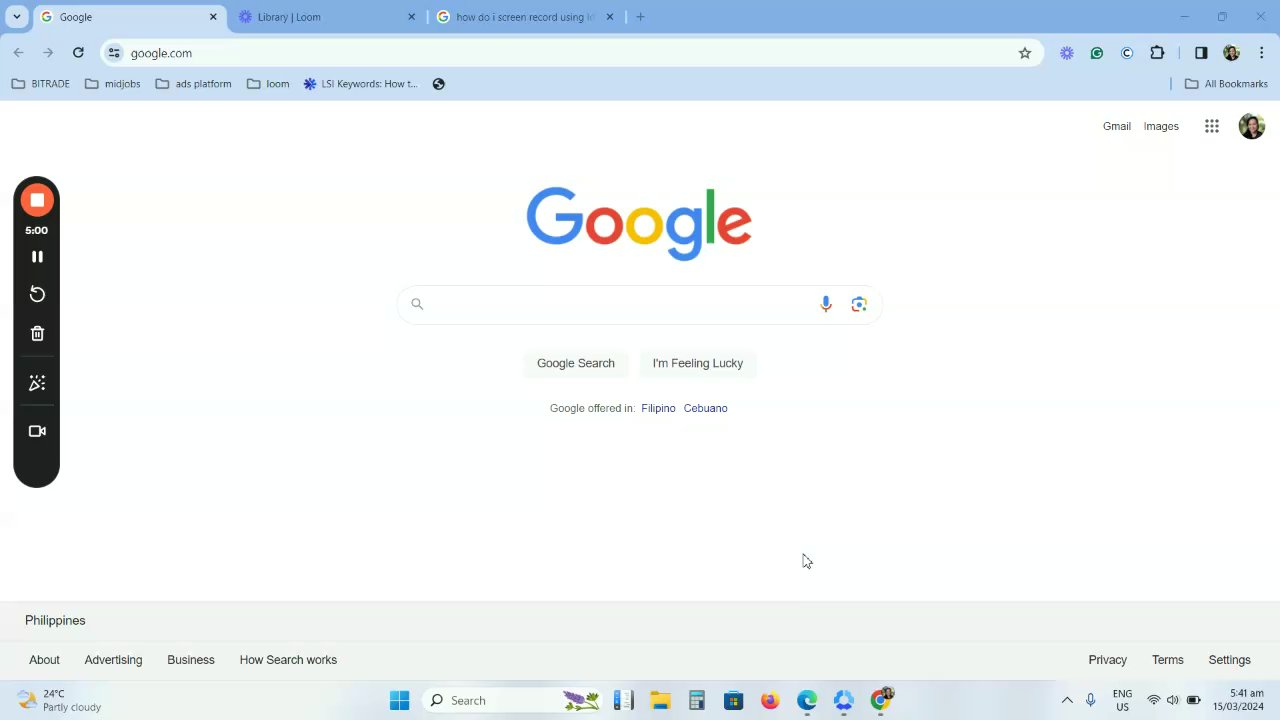Open Business footer link
The width and height of the screenshot is (1280, 720).
click(x=191, y=660)
